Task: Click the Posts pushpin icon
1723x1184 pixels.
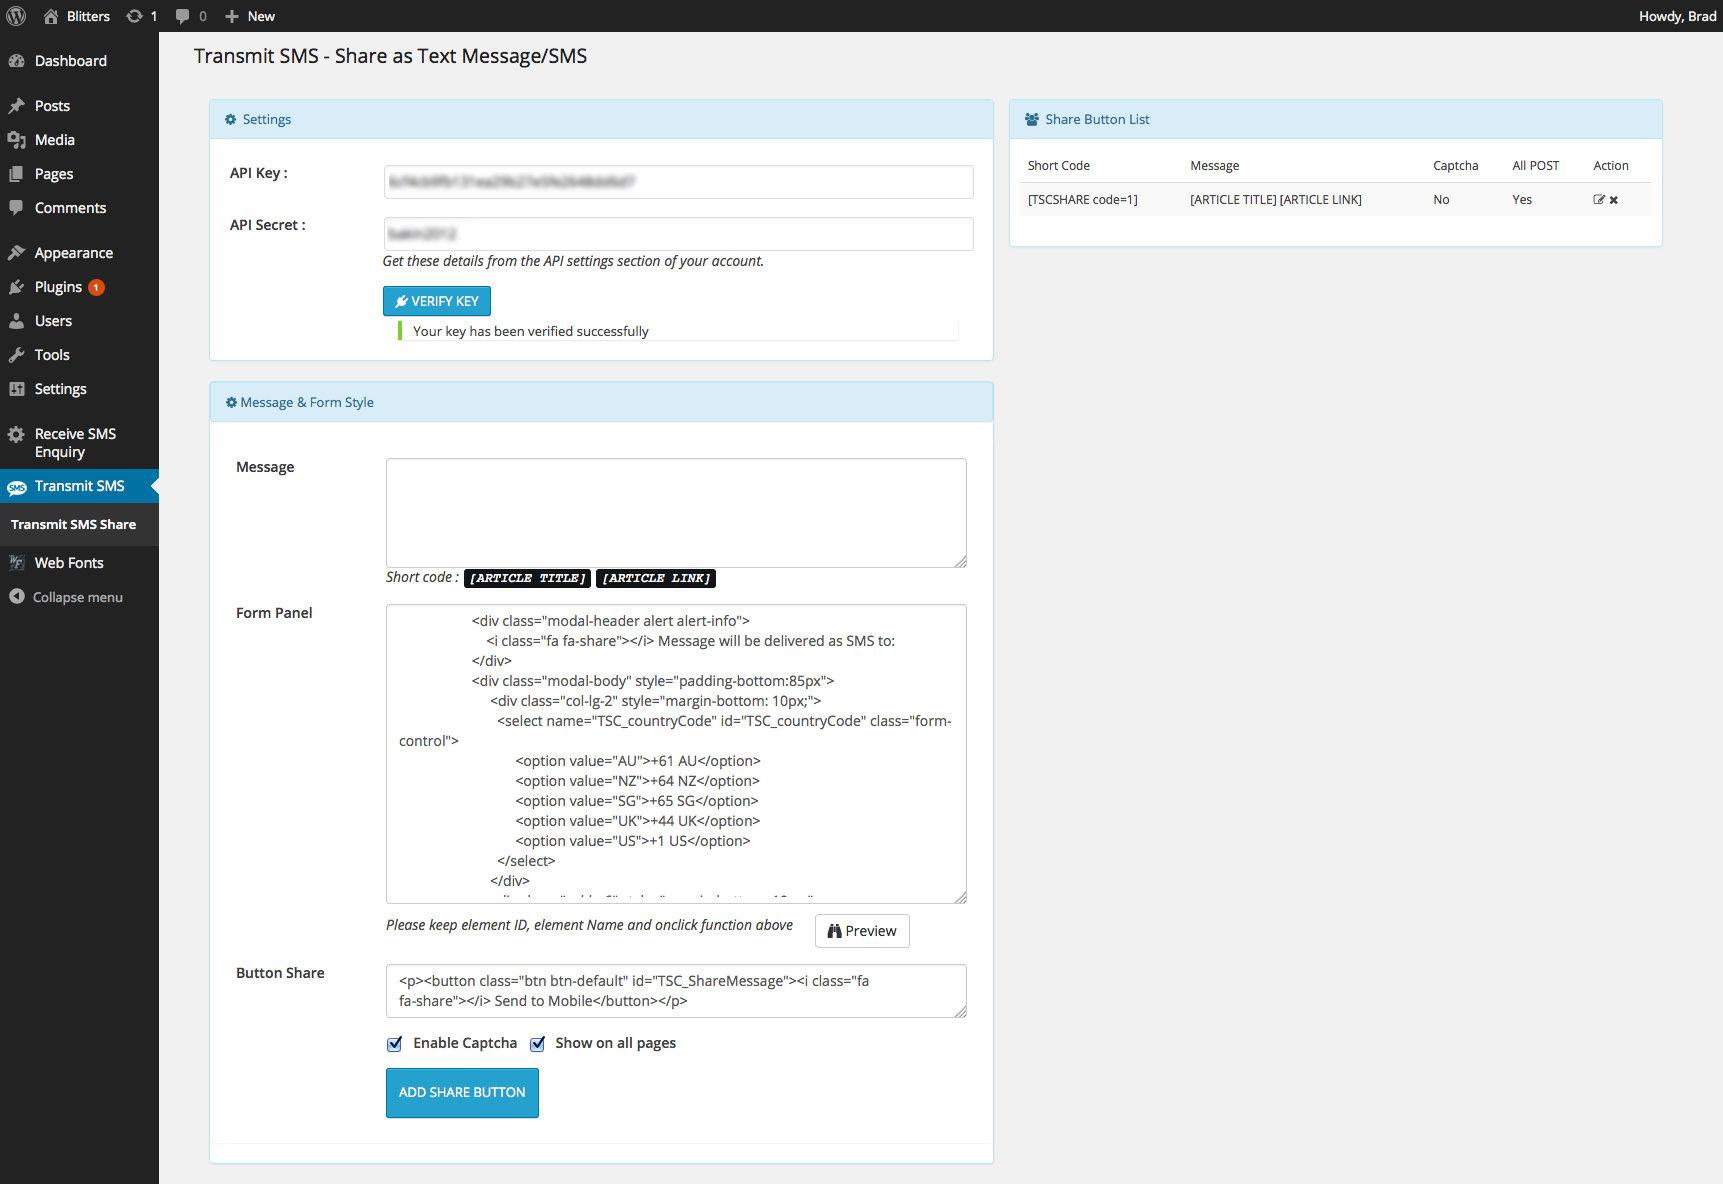Action: click(x=16, y=106)
